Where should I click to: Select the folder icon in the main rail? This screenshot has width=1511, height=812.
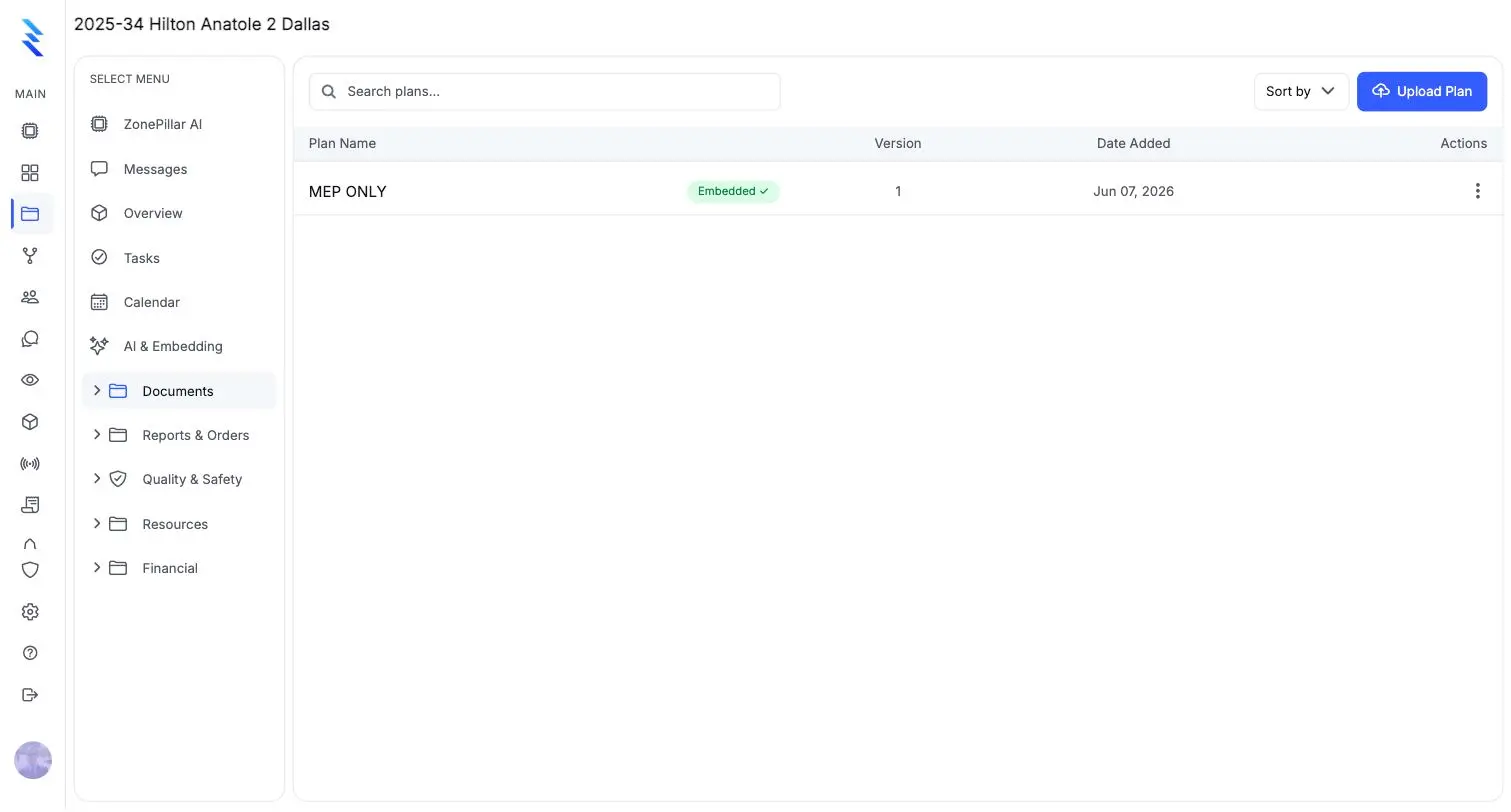30,214
